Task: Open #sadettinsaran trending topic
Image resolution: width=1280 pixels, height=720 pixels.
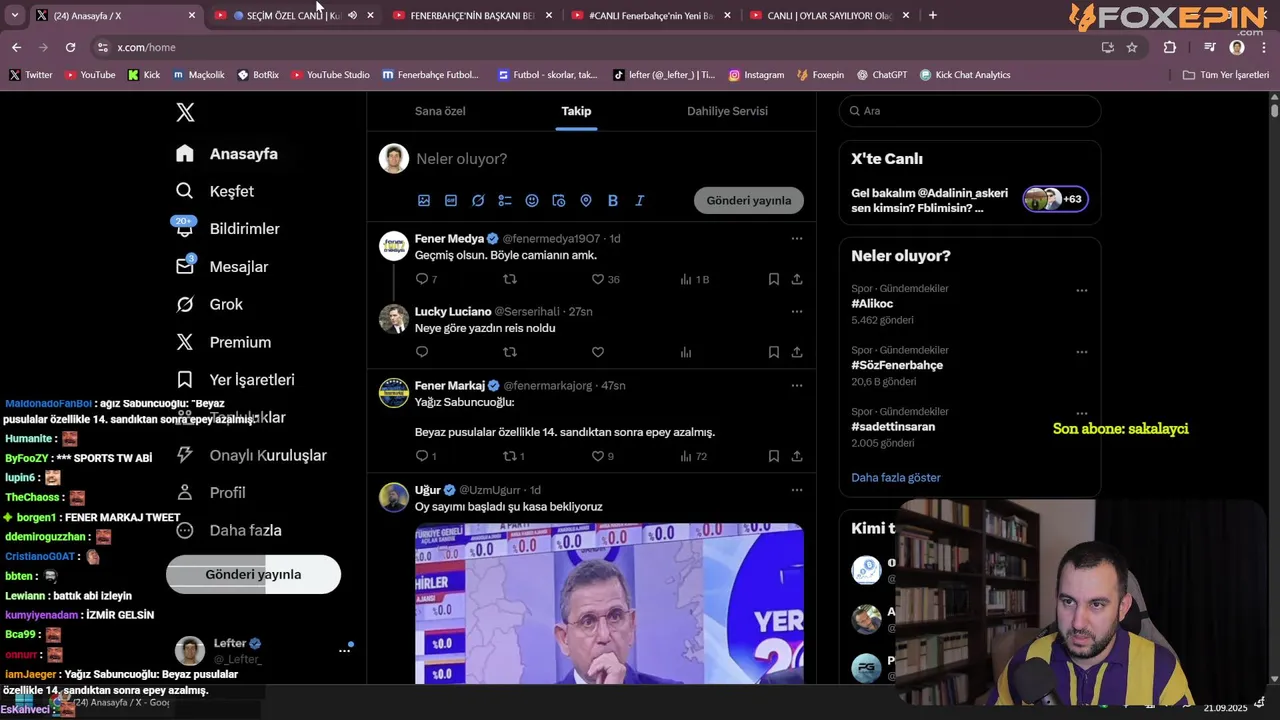Action: (x=893, y=427)
